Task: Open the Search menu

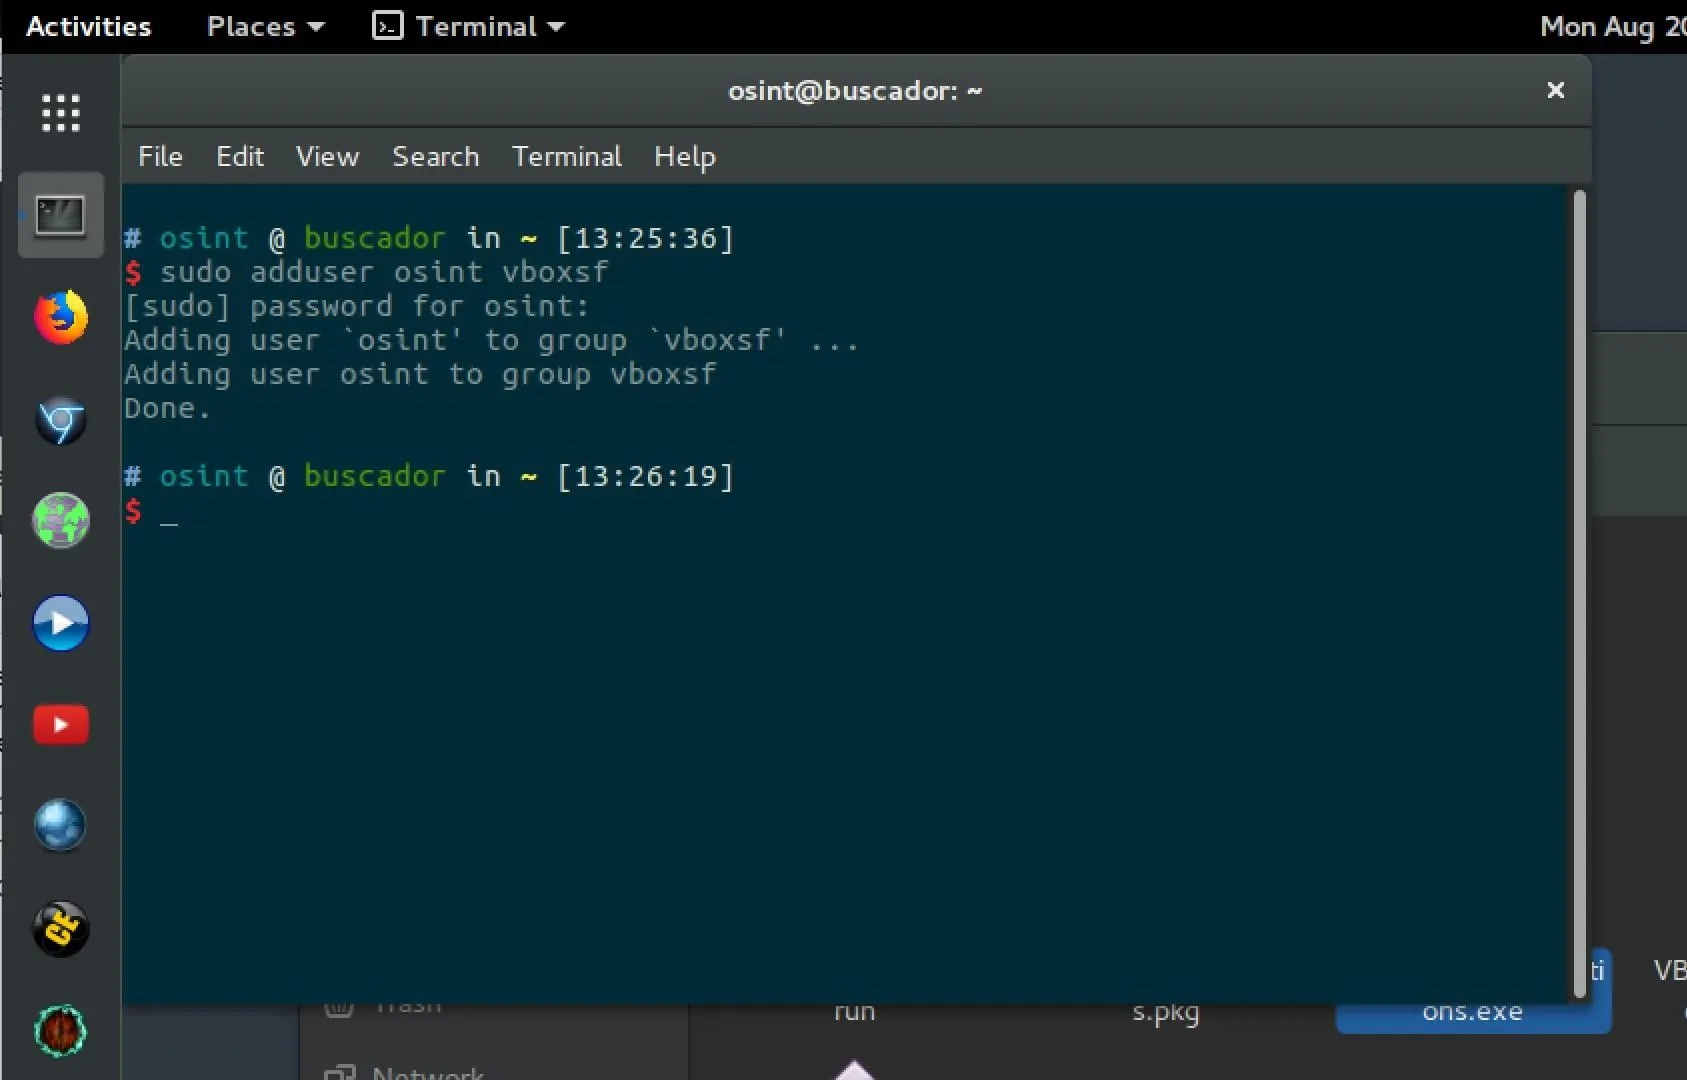Action: point(436,157)
